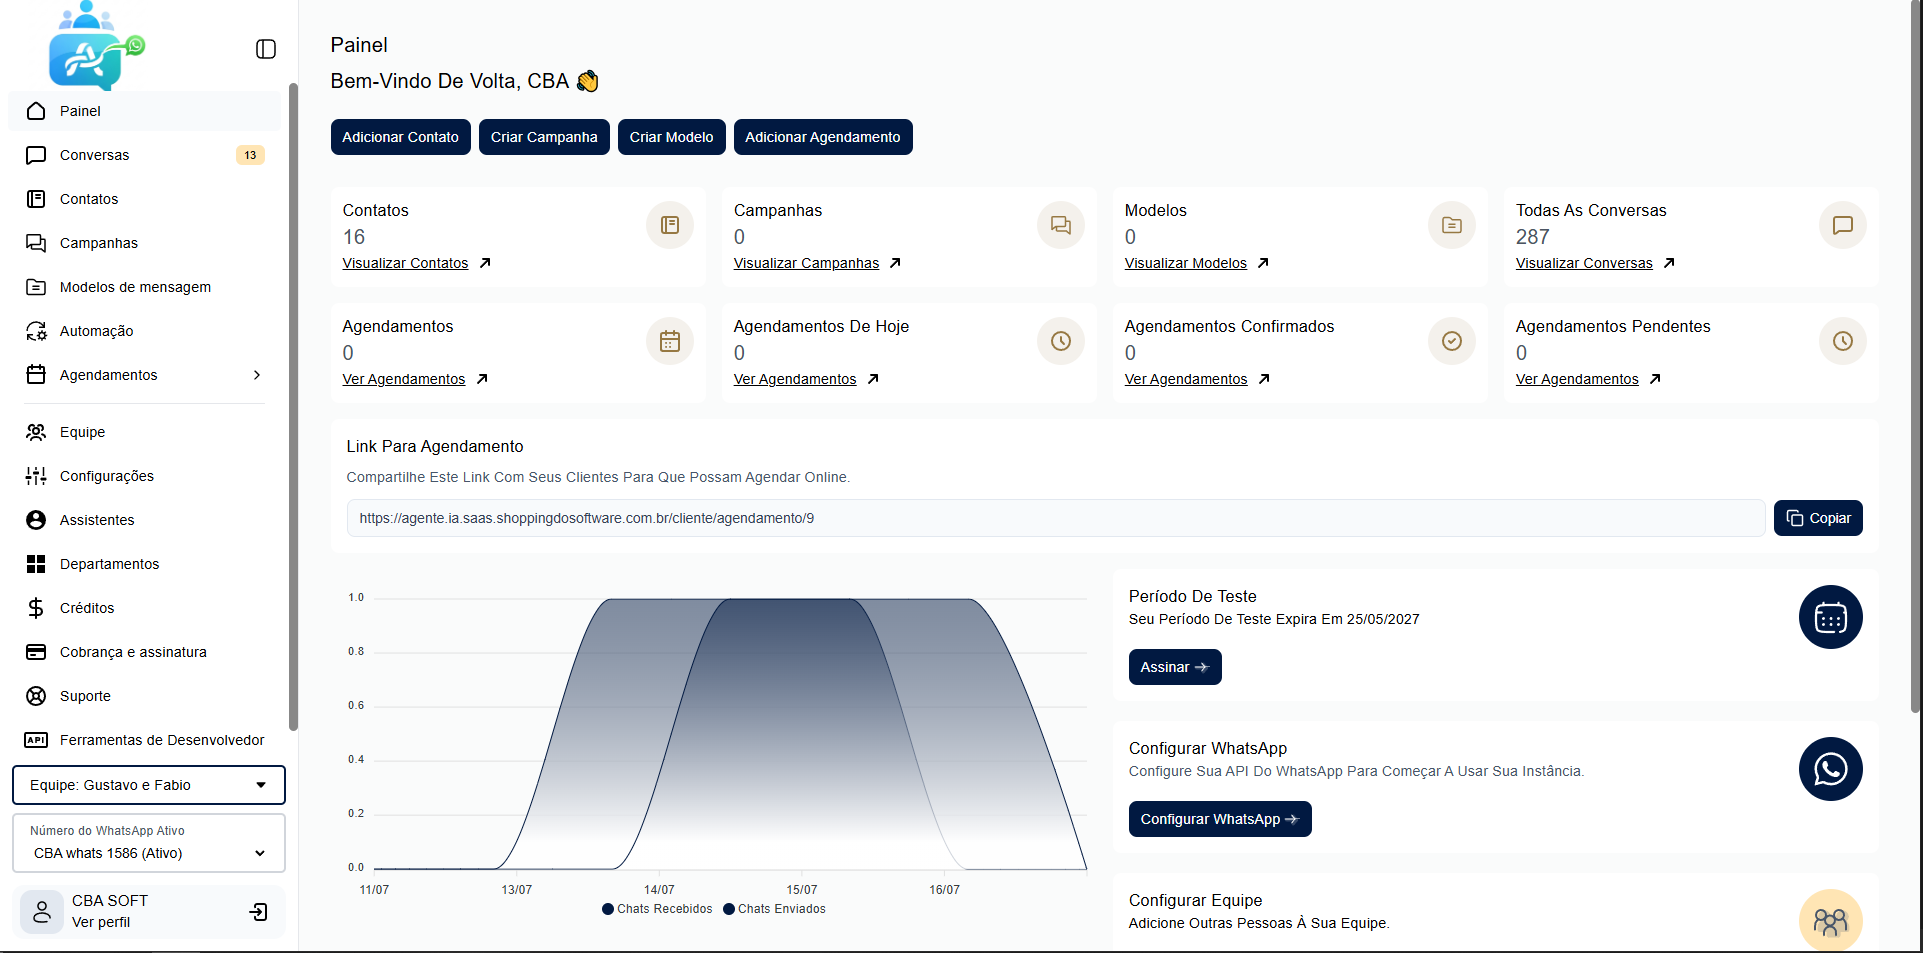Click the logout icon next to CBA SOFT
This screenshot has width=1923, height=953.
coord(259,912)
